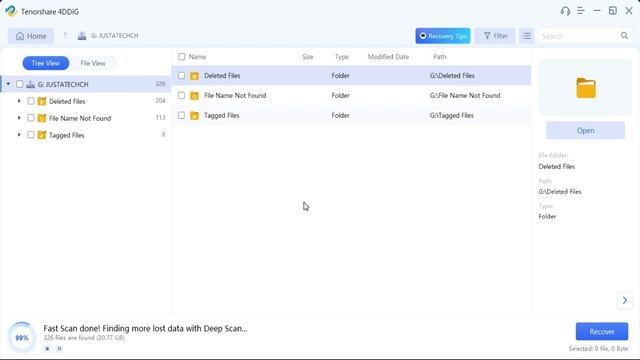This screenshot has width=640, height=360.
Task: Select G:\Tagged Files path cell
Action: (451, 116)
